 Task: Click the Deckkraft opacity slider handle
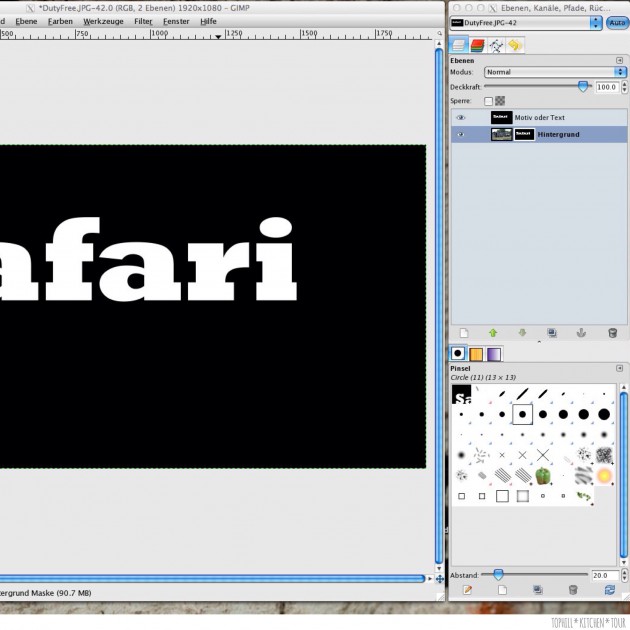pos(583,86)
